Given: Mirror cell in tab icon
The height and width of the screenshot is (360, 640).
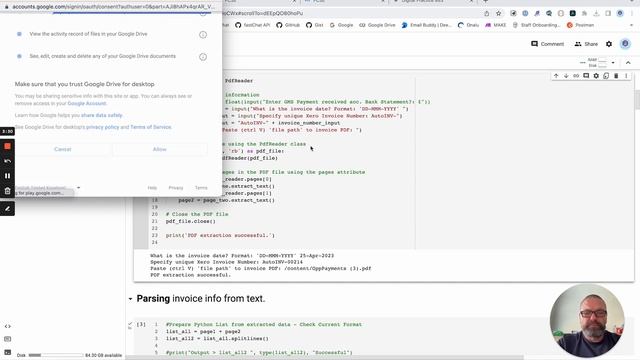Looking at the screenshot, I should tap(606, 76).
